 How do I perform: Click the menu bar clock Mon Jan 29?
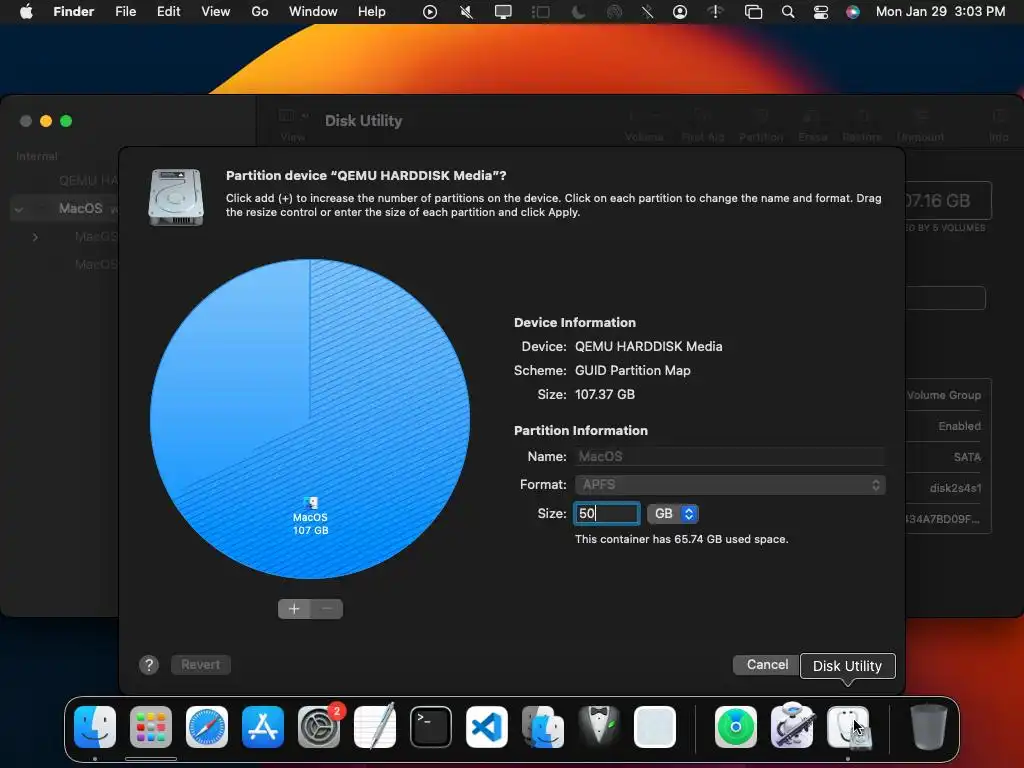click(940, 12)
